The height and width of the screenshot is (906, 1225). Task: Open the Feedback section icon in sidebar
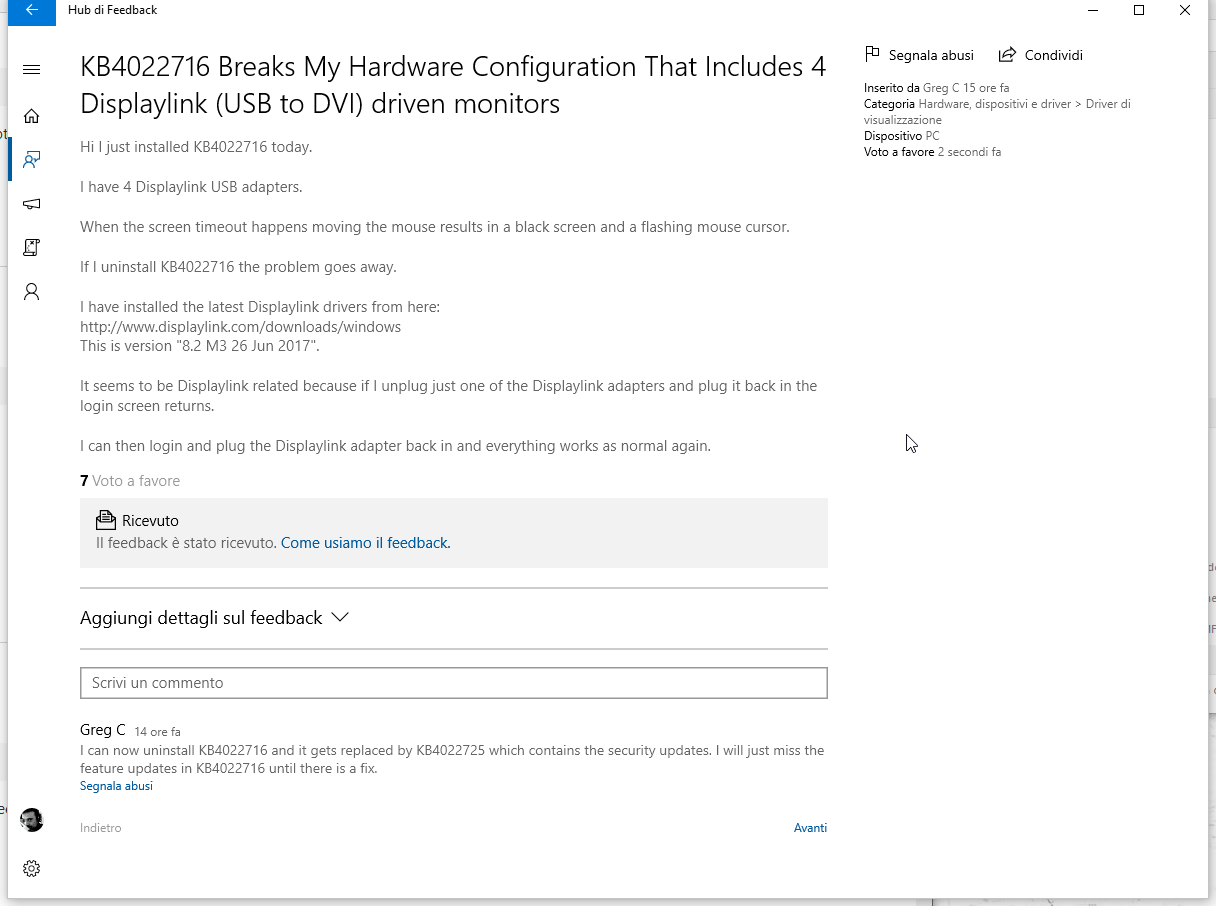click(x=32, y=160)
